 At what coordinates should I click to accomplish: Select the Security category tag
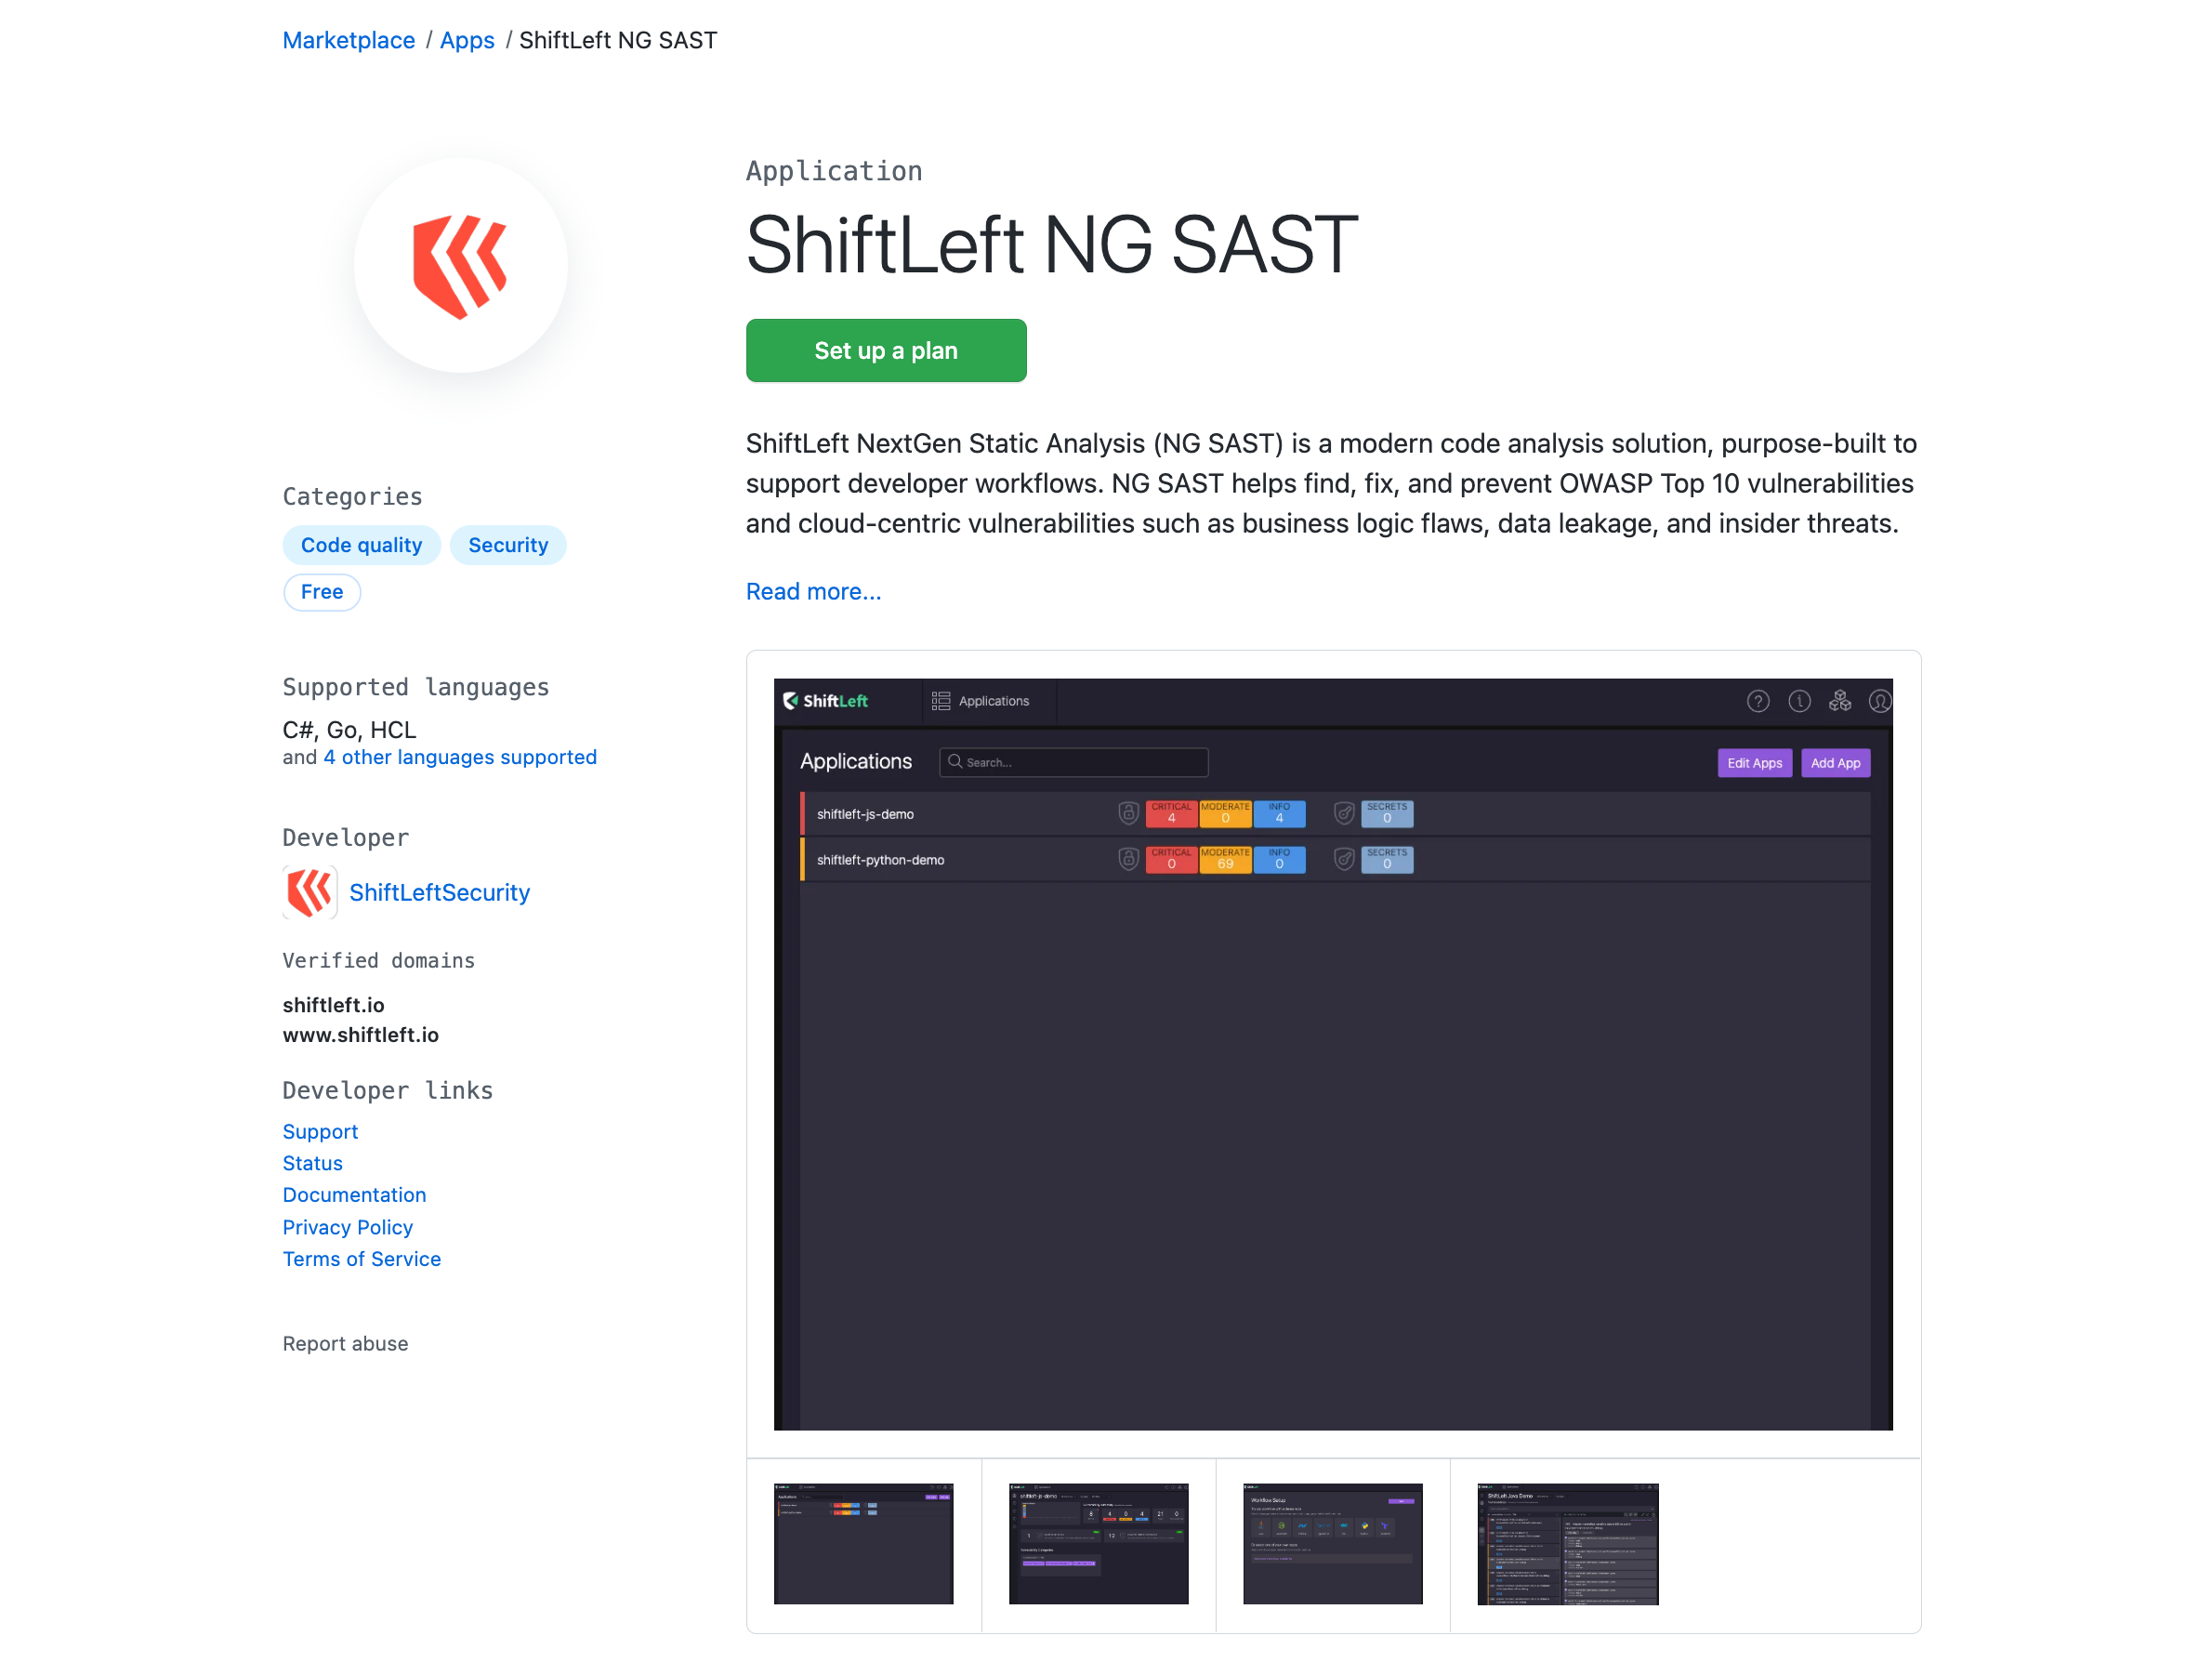pyautogui.click(x=508, y=545)
